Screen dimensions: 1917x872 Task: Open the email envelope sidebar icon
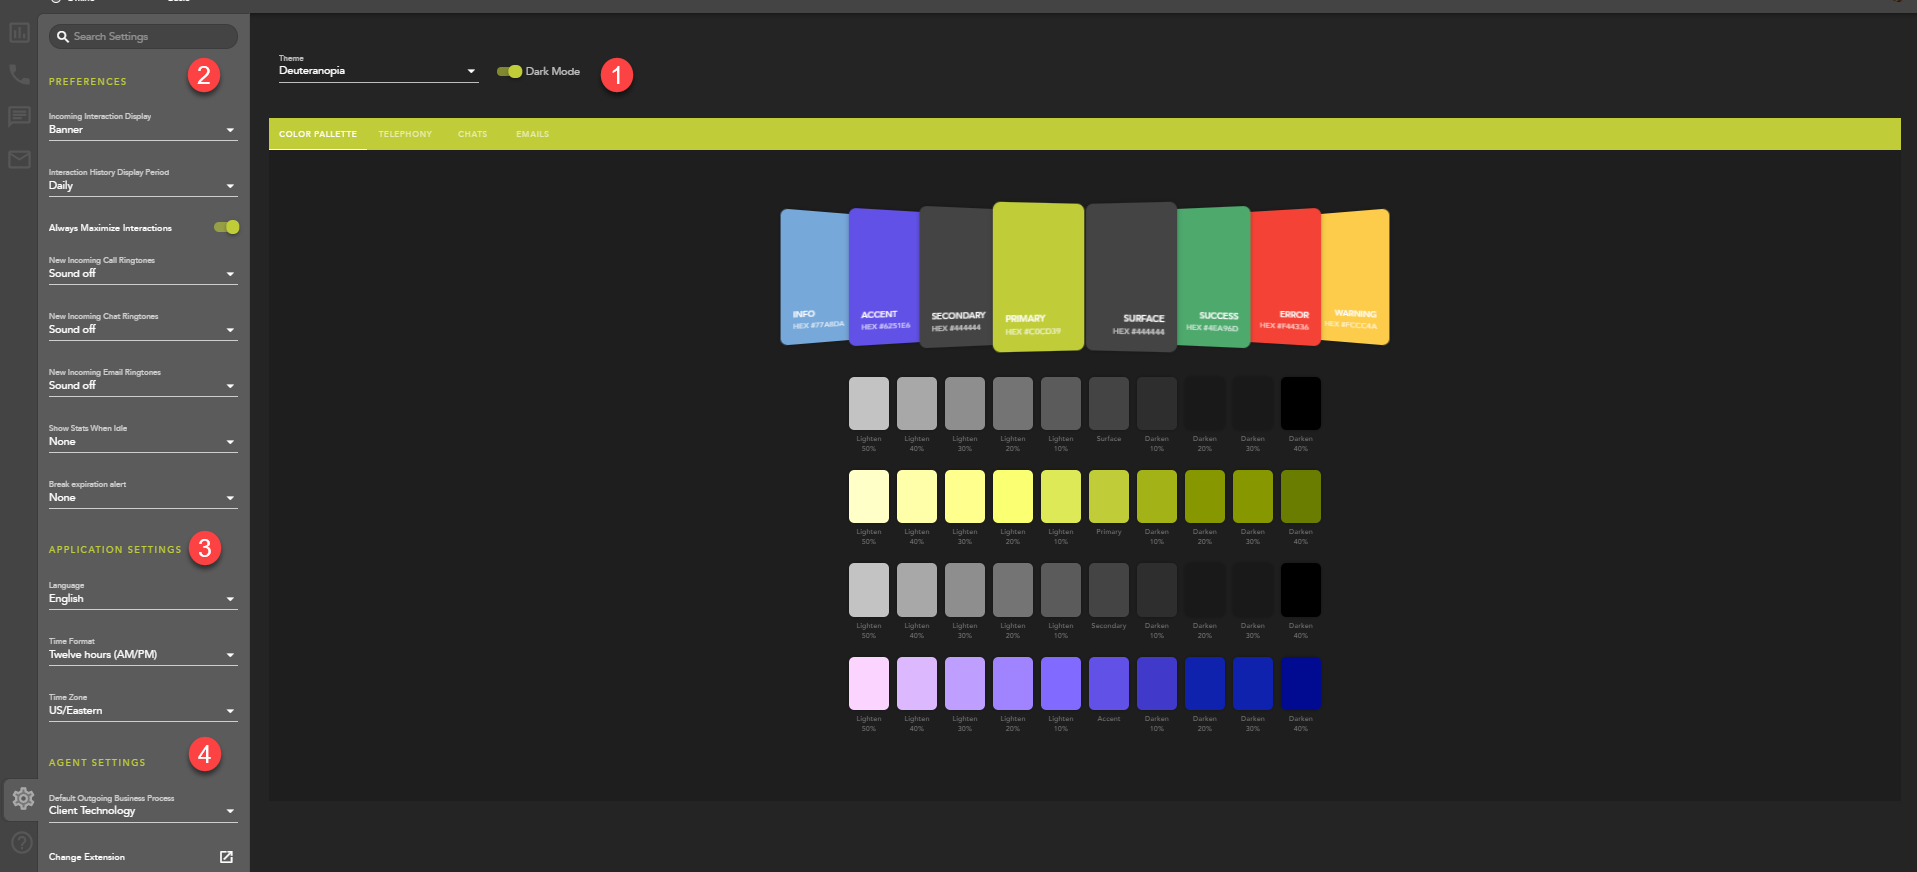coord(19,159)
